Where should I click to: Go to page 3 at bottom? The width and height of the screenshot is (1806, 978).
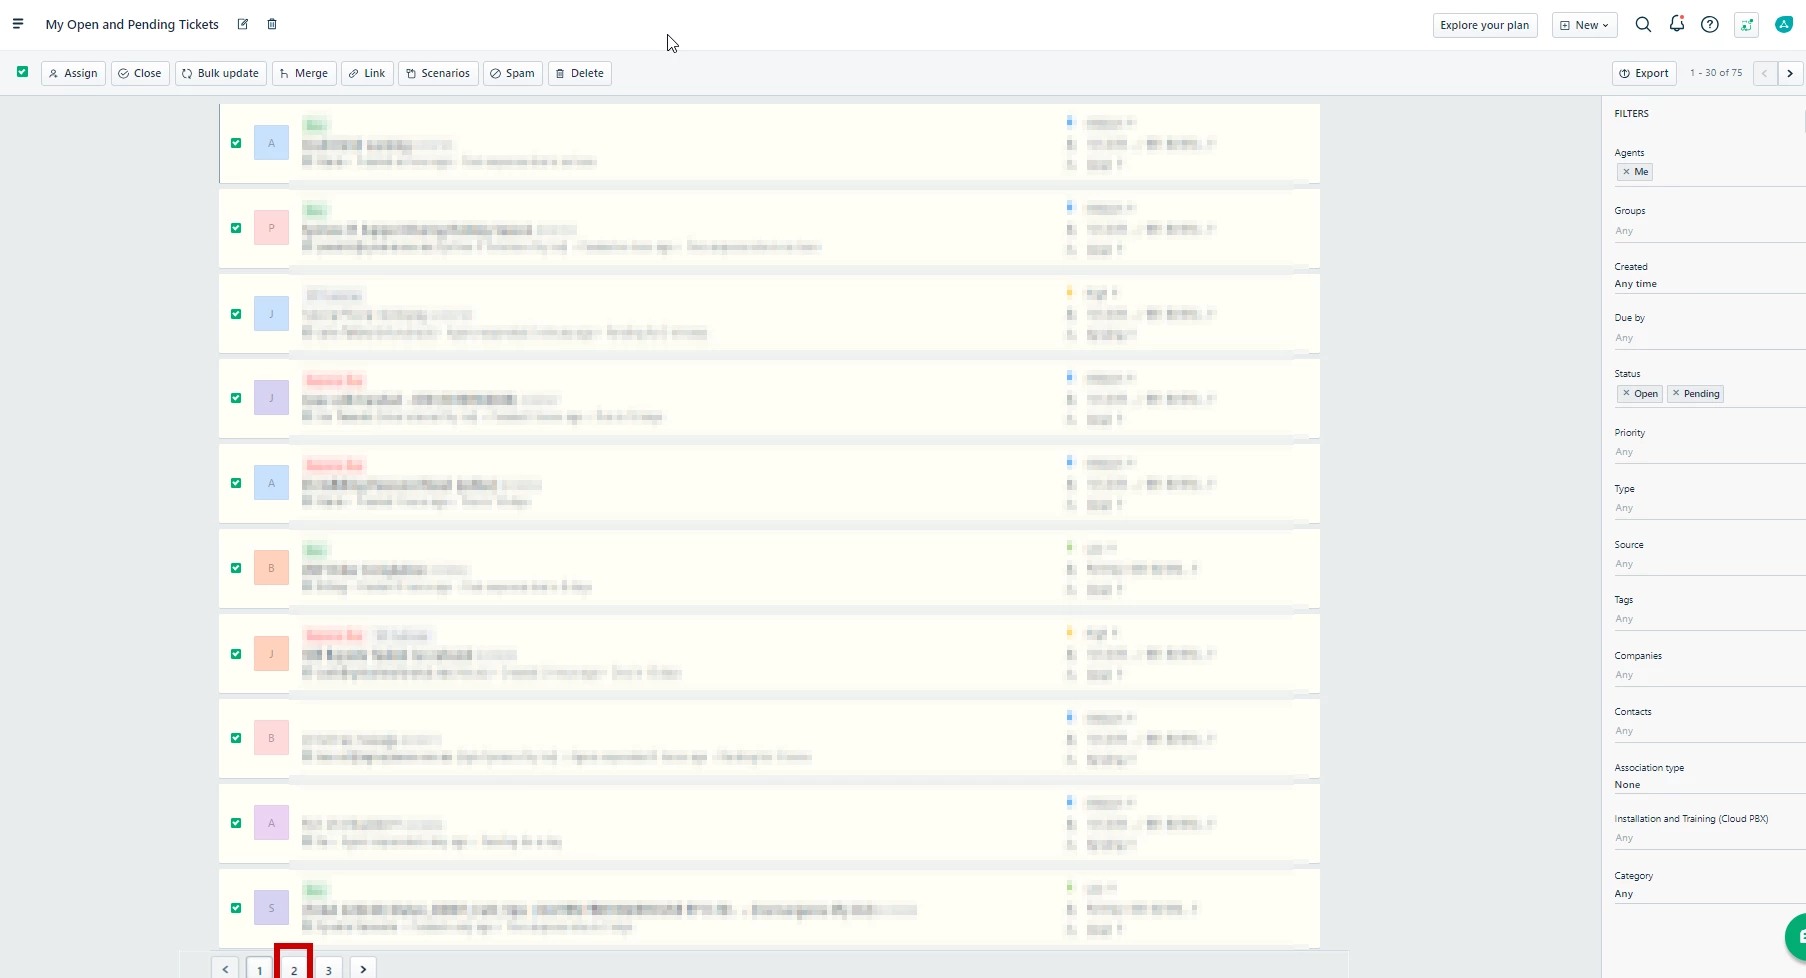click(x=328, y=969)
